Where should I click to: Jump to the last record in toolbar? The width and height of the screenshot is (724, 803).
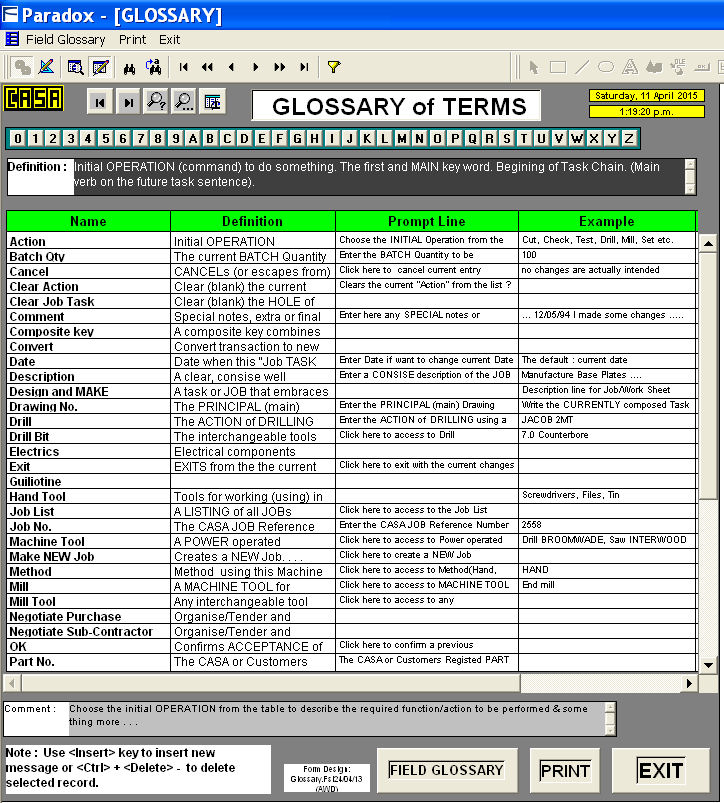pos(304,67)
